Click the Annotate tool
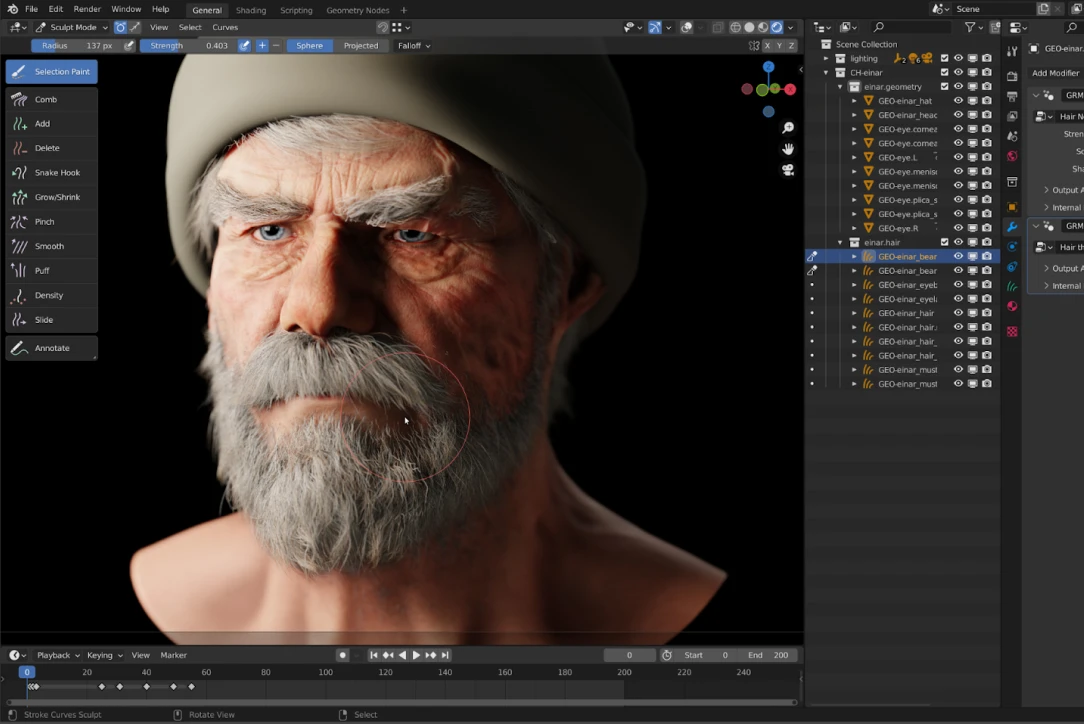1084x724 pixels. 52,348
